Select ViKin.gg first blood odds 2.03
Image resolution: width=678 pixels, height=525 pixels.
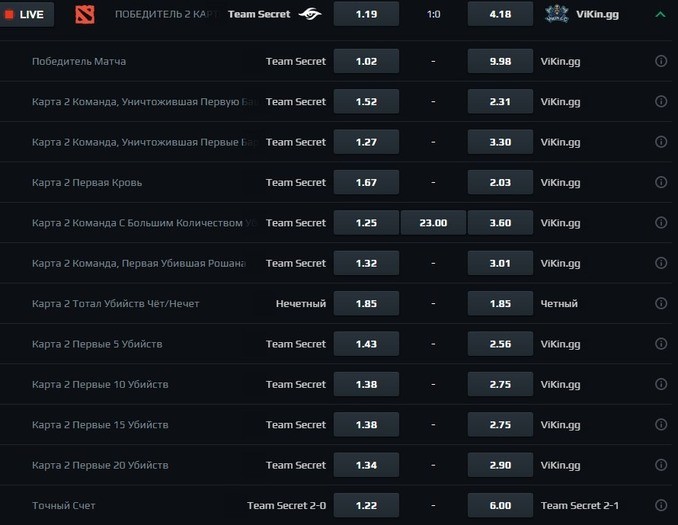click(x=500, y=182)
